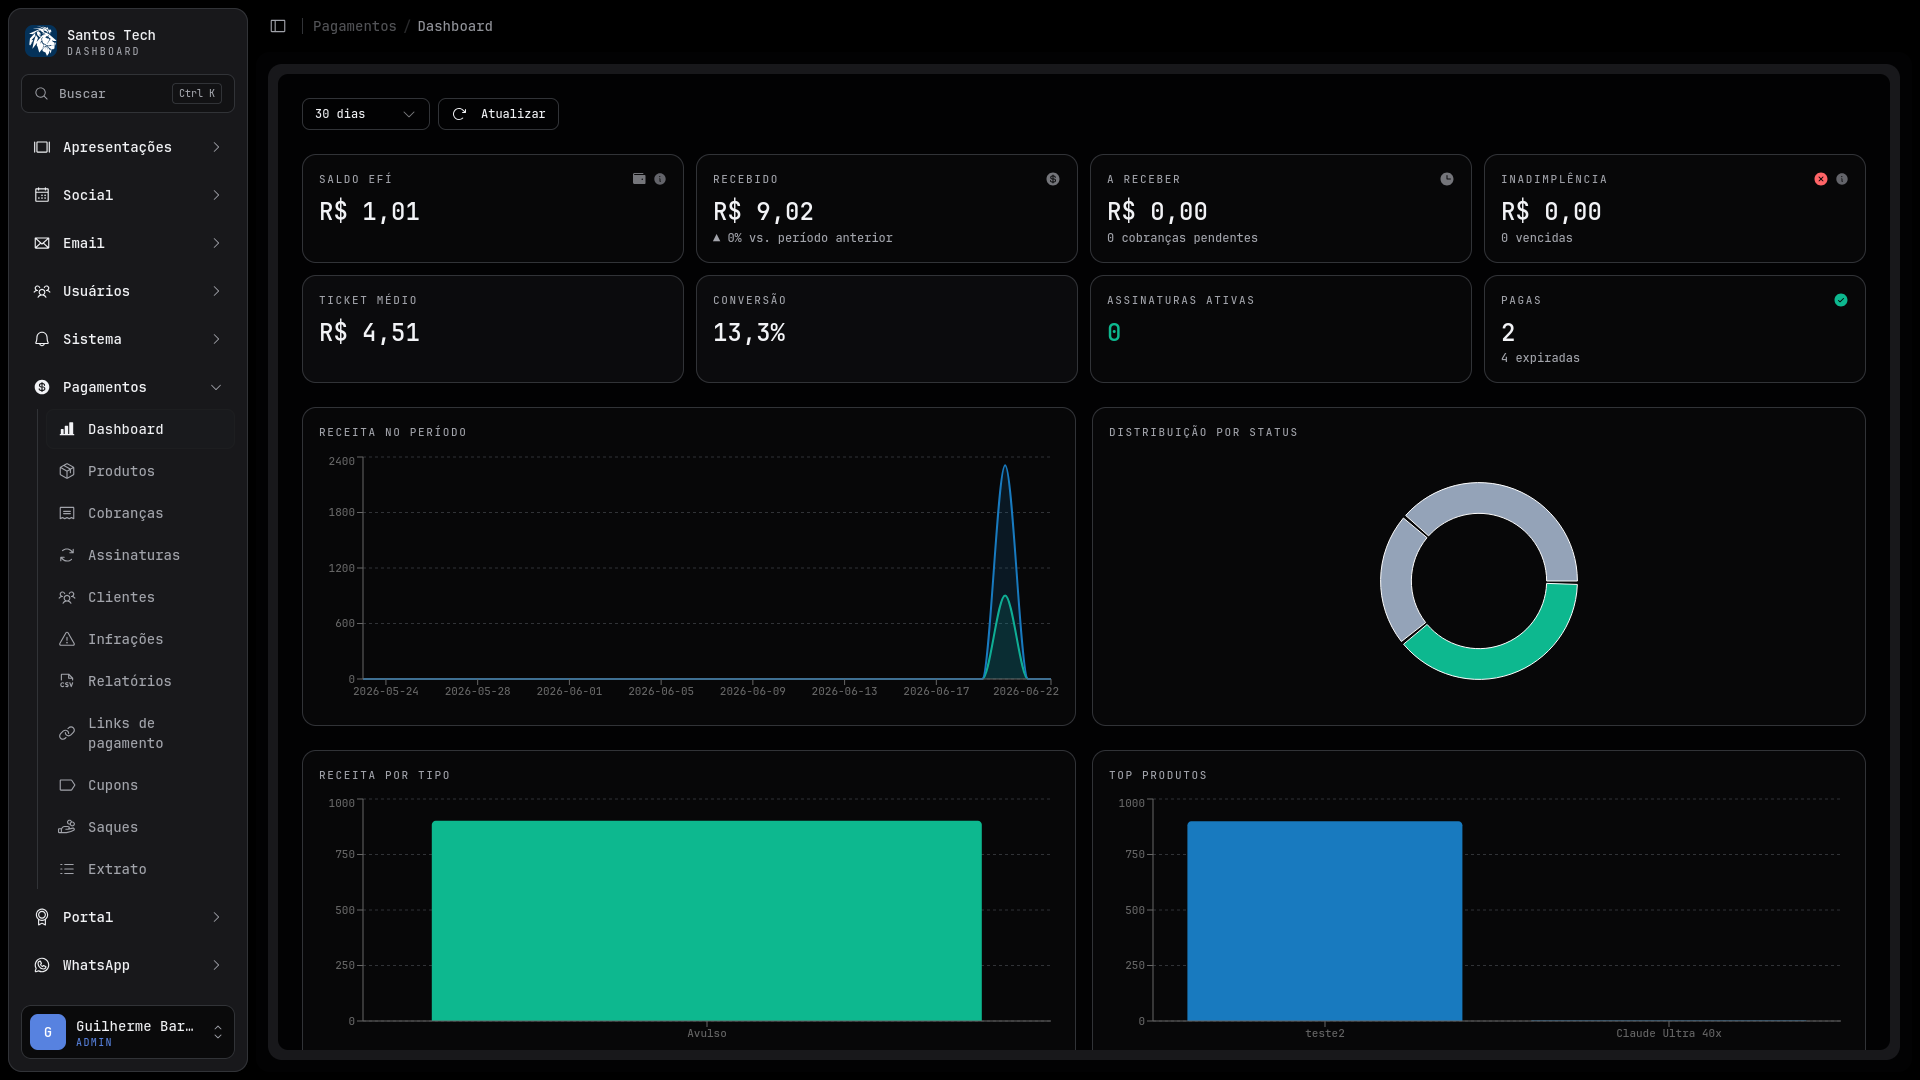Open Assinaturas in the Pagamentos menu
The height and width of the screenshot is (1080, 1920).
[140, 555]
